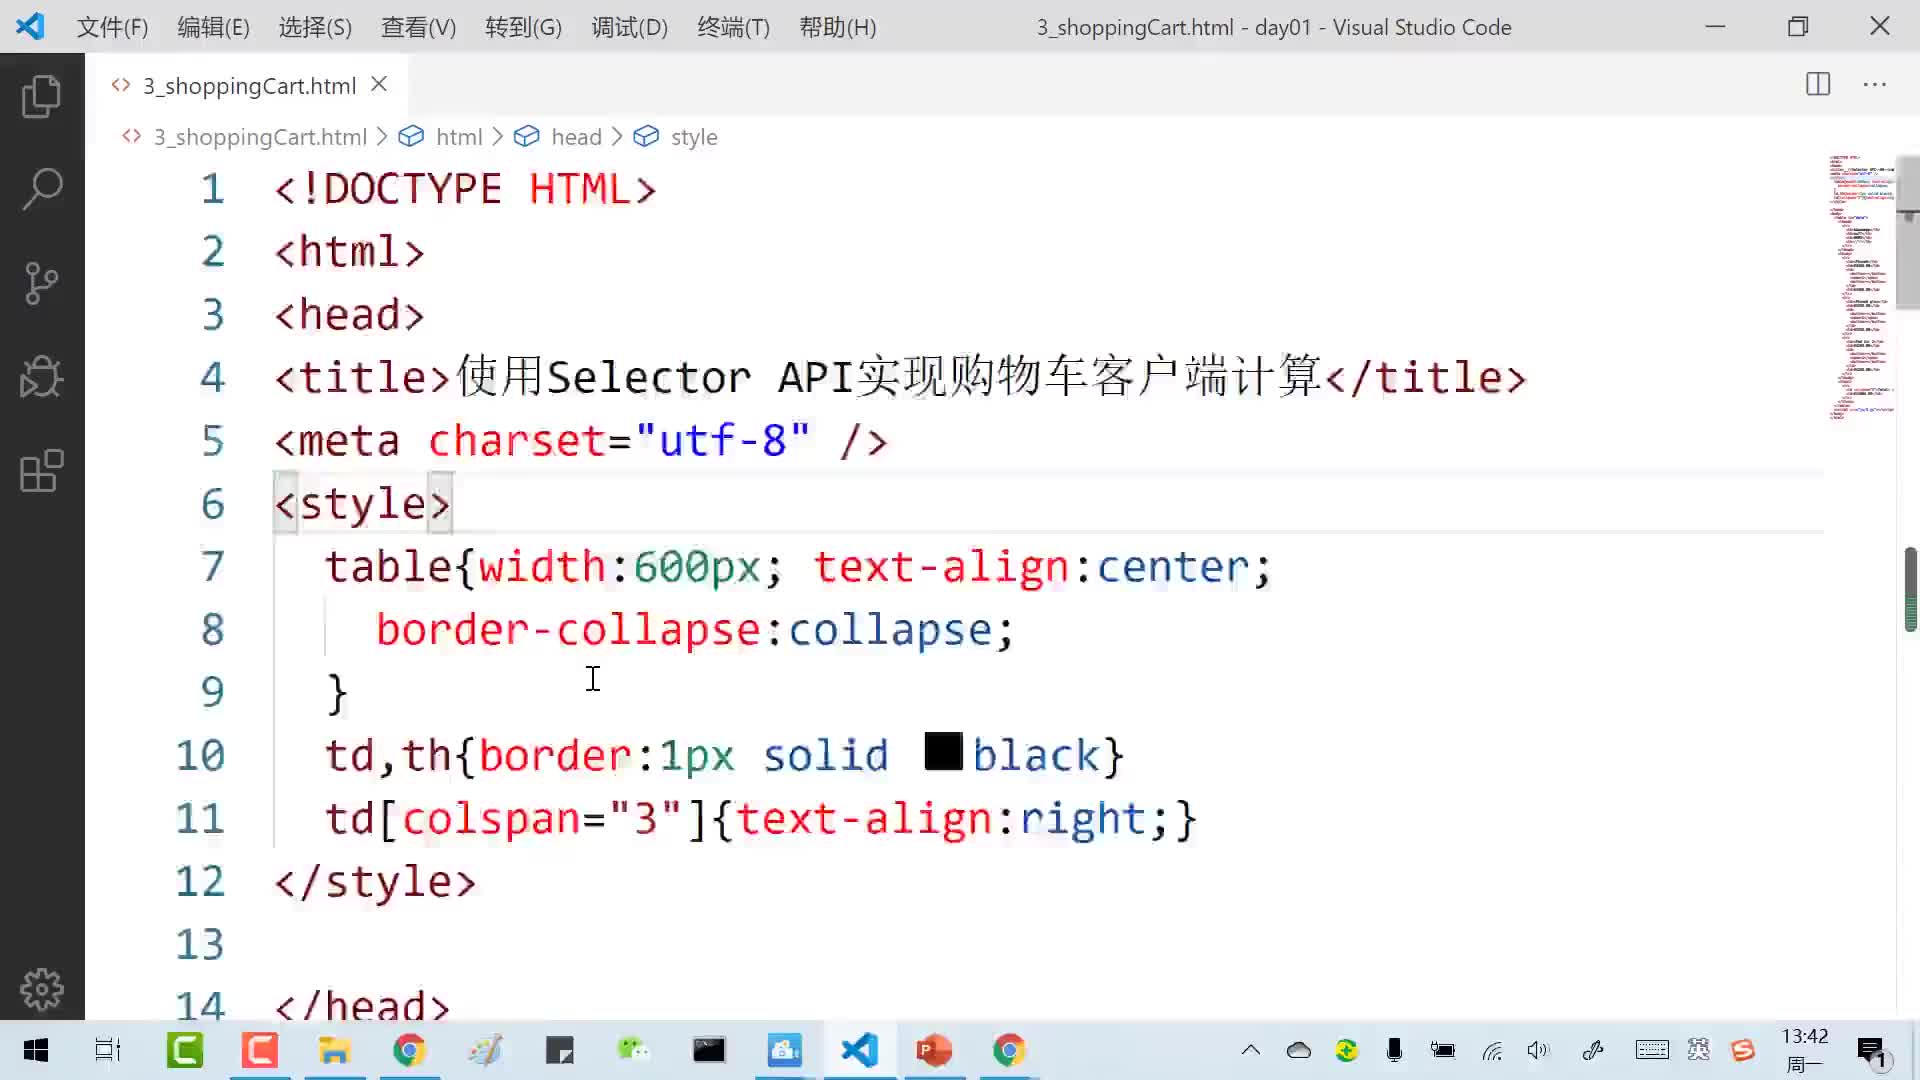Screen dimensions: 1920x1080
Task: Click line number 6 in the gutter
Action: [x=212, y=504]
